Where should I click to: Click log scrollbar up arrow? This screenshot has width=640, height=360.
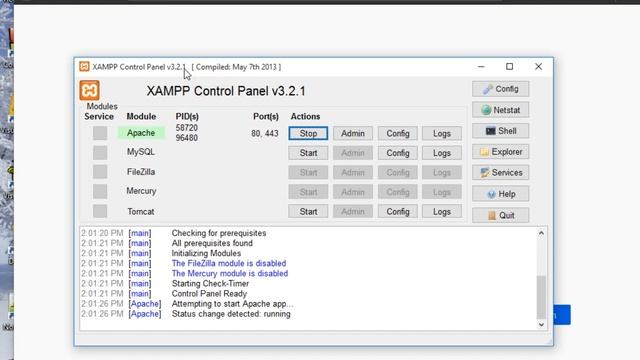(x=541, y=233)
